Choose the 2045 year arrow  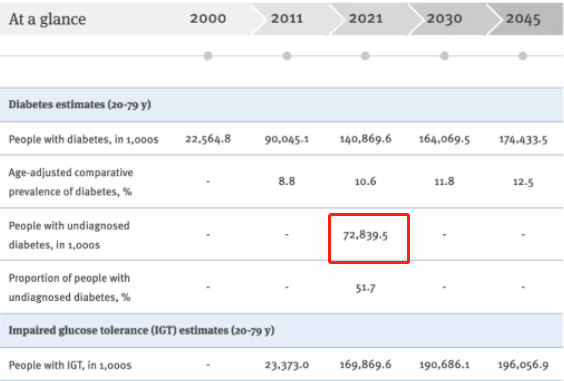[x=523, y=19]
